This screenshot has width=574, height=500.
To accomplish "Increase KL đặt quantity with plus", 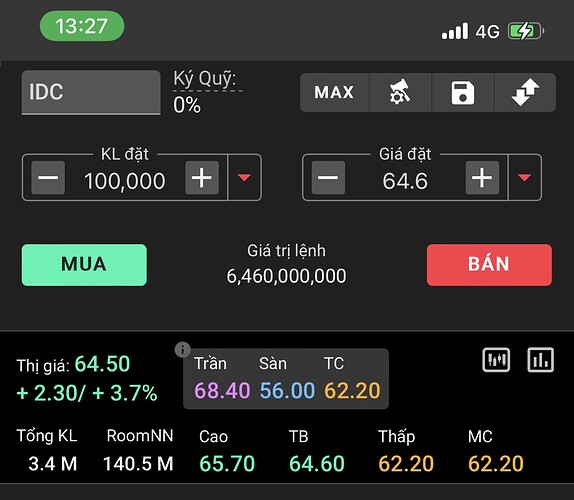I will click(202, 178).
